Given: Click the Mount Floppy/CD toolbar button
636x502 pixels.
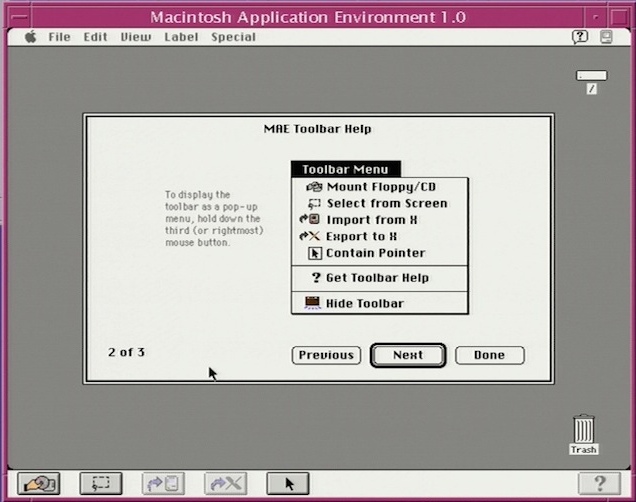Looking at the screenshot, I should (39, 483).
